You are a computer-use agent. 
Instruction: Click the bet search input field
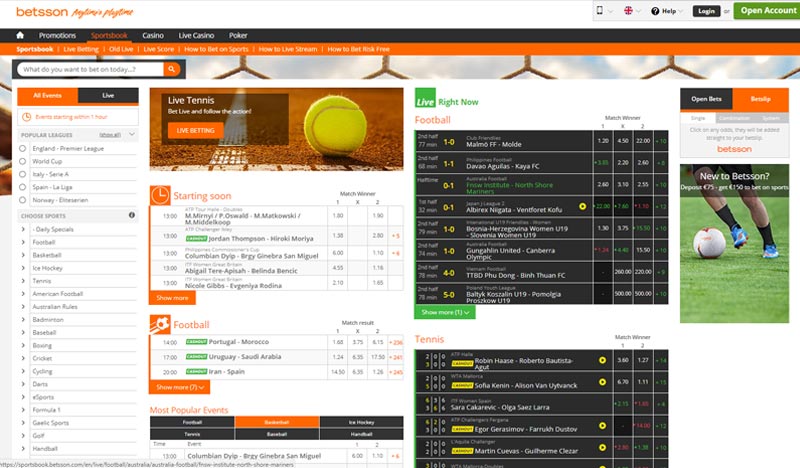coord(90,70)
